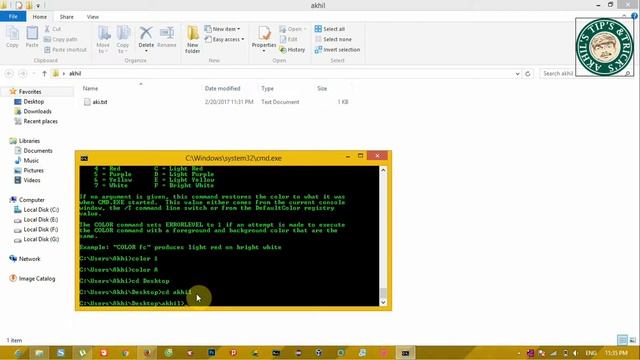The width and height of the screenshot is (640, 360).
Task: Switch to the Share ribbon tab
Action: [x=67, y=17]
